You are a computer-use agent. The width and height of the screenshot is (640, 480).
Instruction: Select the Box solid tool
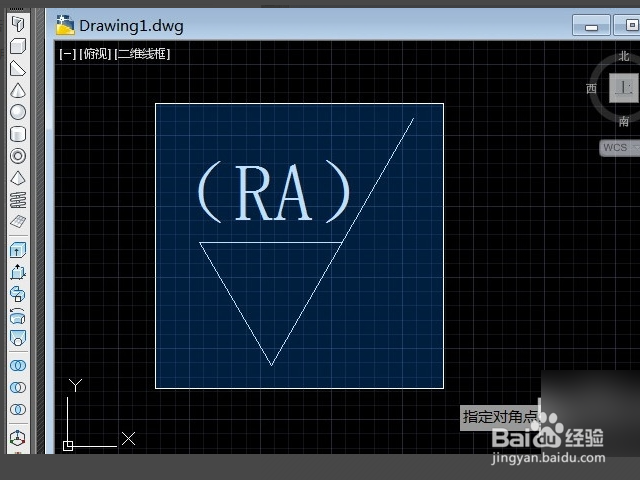point(18,46)
